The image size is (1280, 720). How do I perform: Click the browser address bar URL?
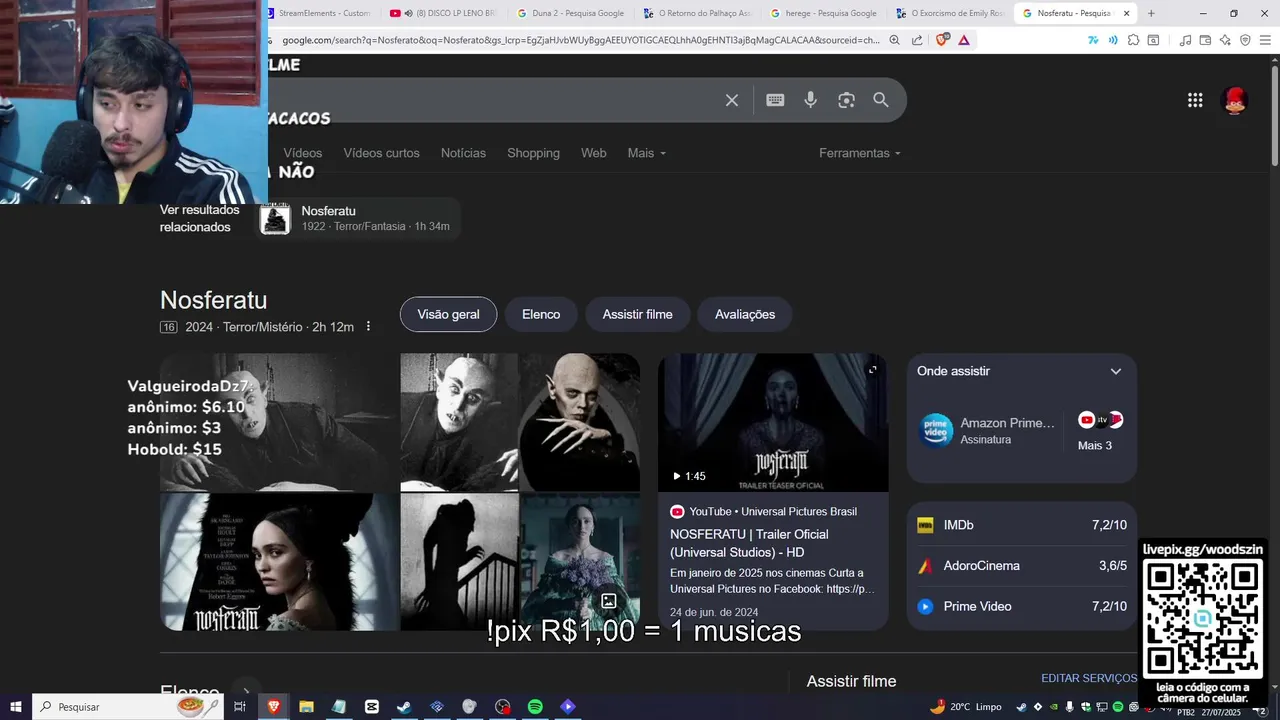pos(580,40)
